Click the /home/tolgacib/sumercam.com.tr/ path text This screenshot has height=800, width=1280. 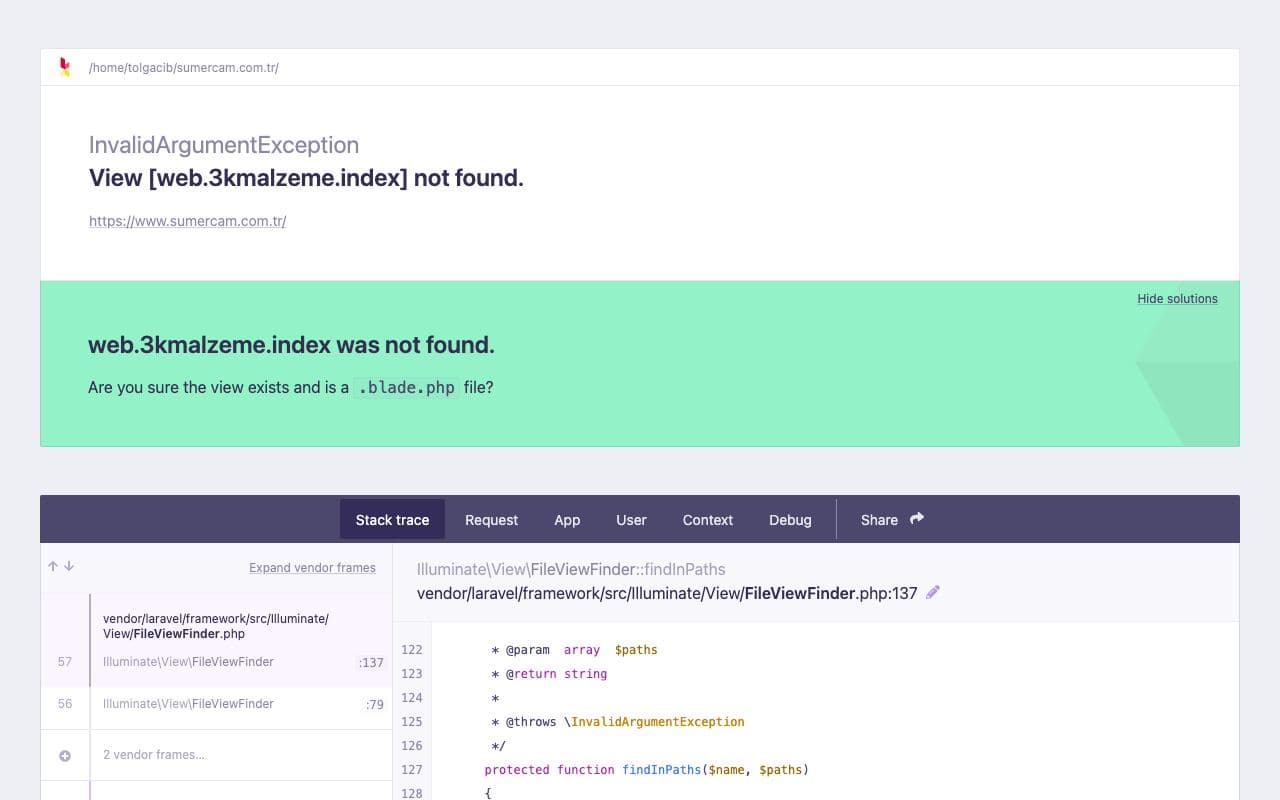tap(183, 68)
